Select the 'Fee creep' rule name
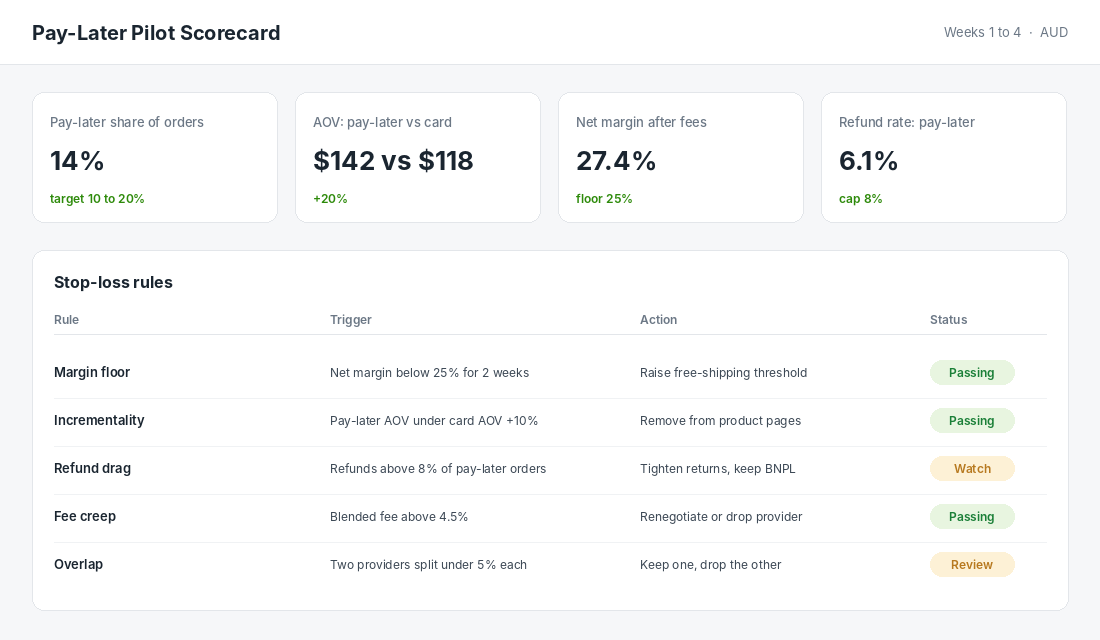Image resolution: width=1100 pixels, height=640 pixels. point(85,516)
